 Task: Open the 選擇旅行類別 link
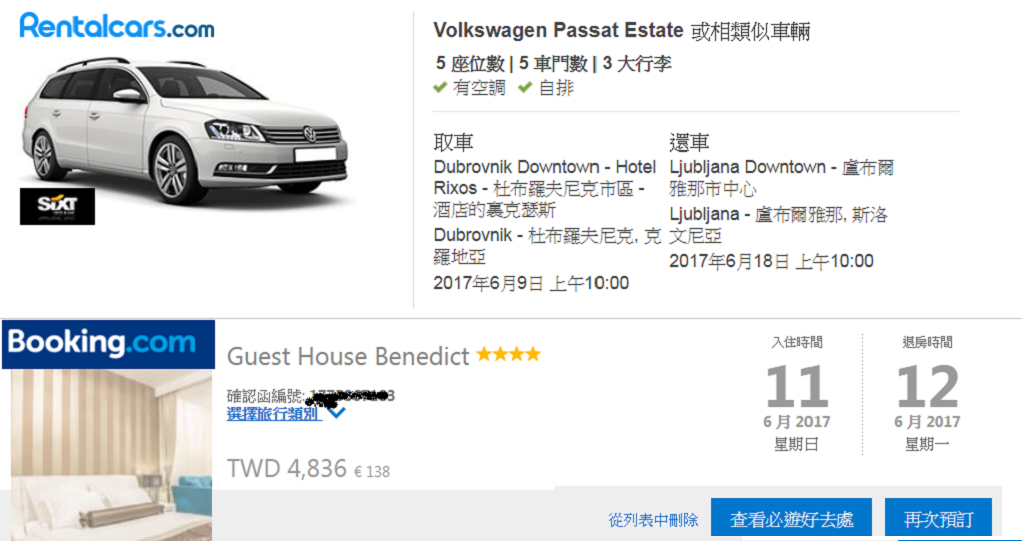(x=274, y=413)
